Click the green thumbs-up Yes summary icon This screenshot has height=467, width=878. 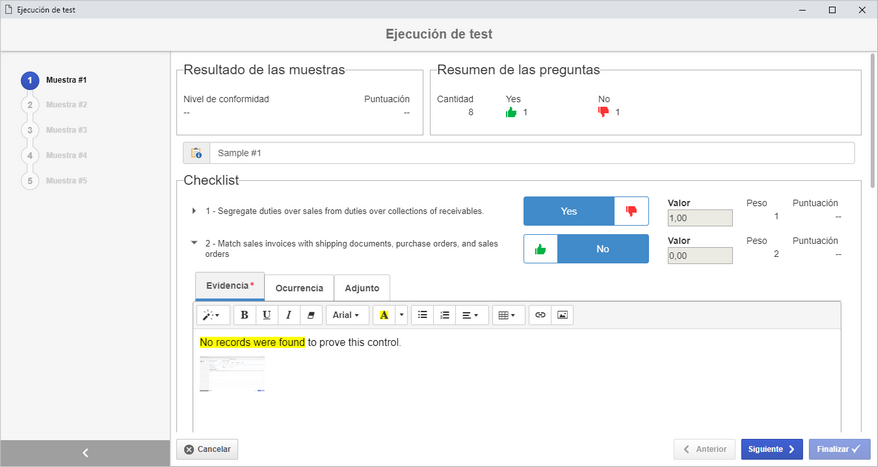(x=511, y=113)
